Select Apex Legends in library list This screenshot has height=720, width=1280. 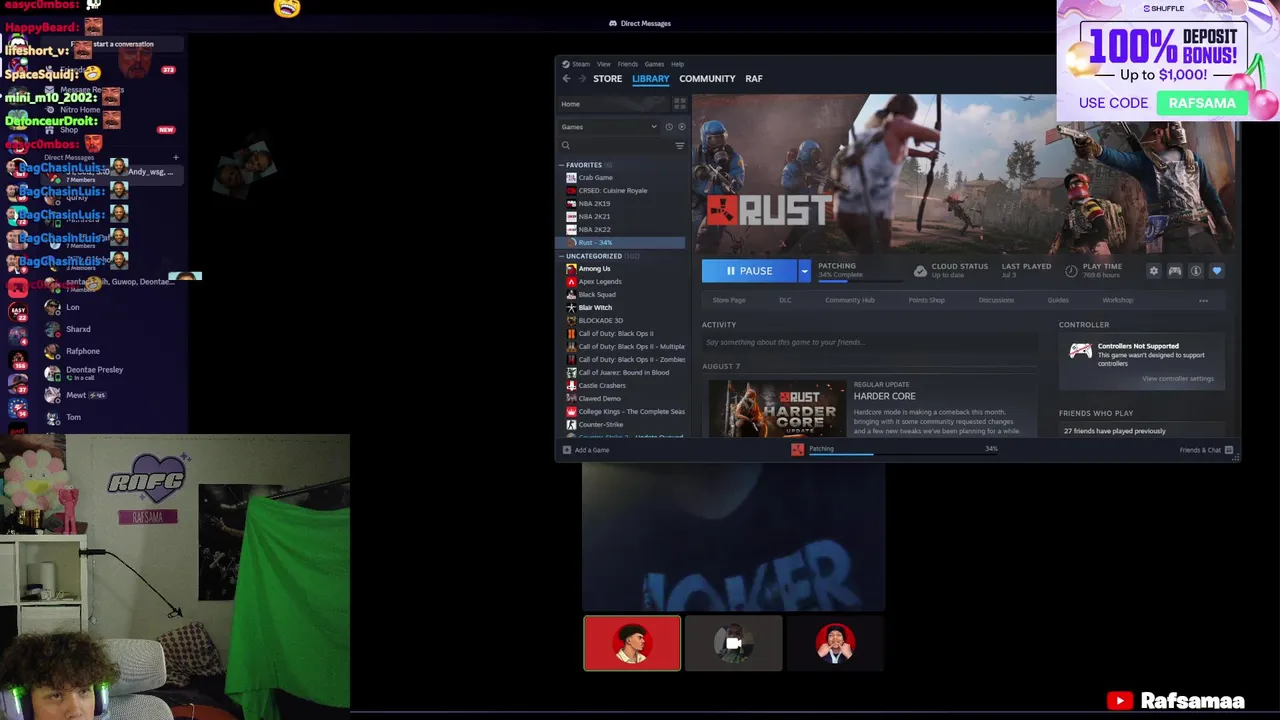(x=600, y=282)
